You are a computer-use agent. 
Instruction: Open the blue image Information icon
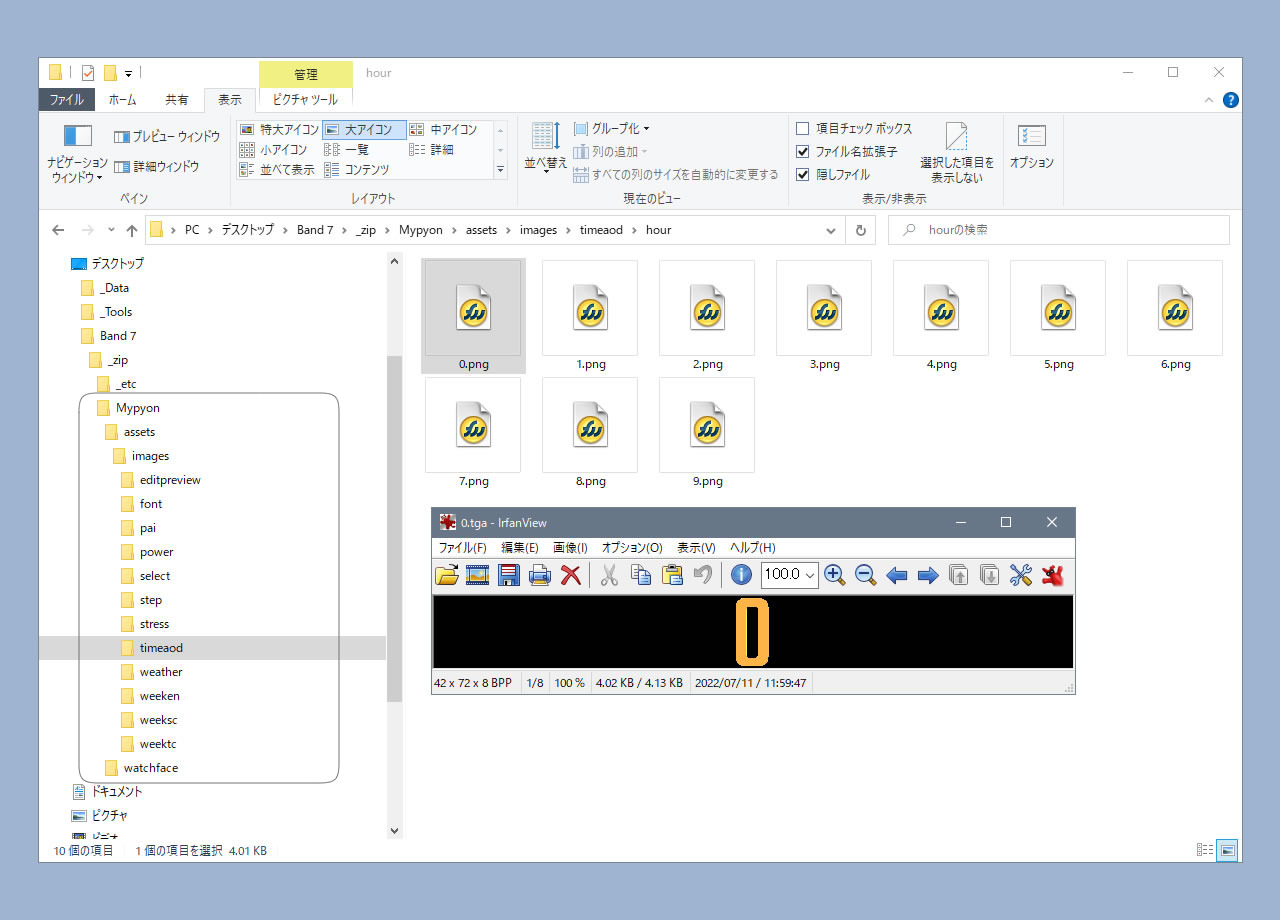[741, 575]
